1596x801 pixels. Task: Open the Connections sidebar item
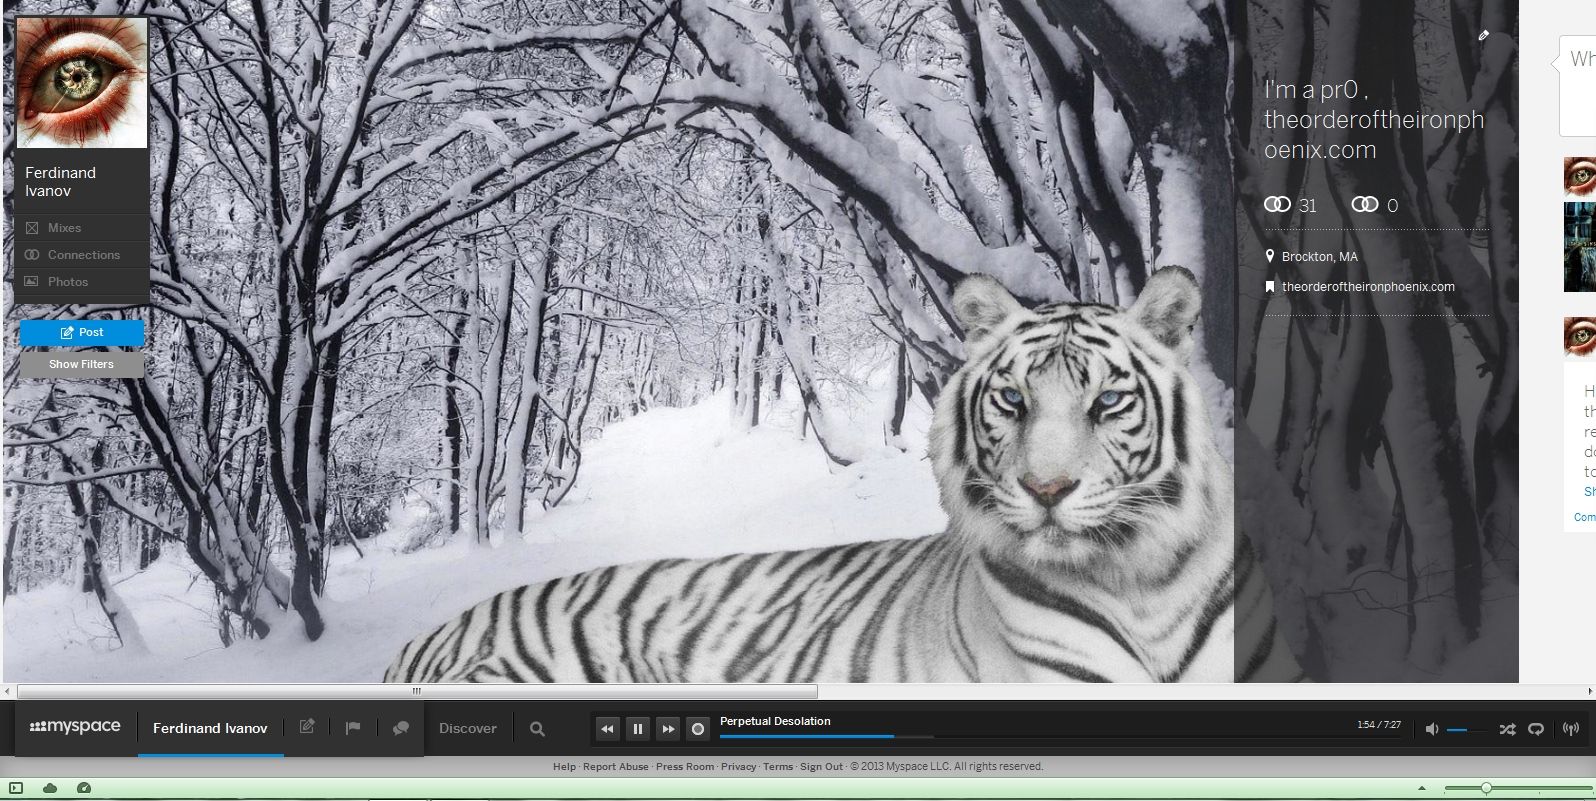pyautogui.click(x=83, y=255)
